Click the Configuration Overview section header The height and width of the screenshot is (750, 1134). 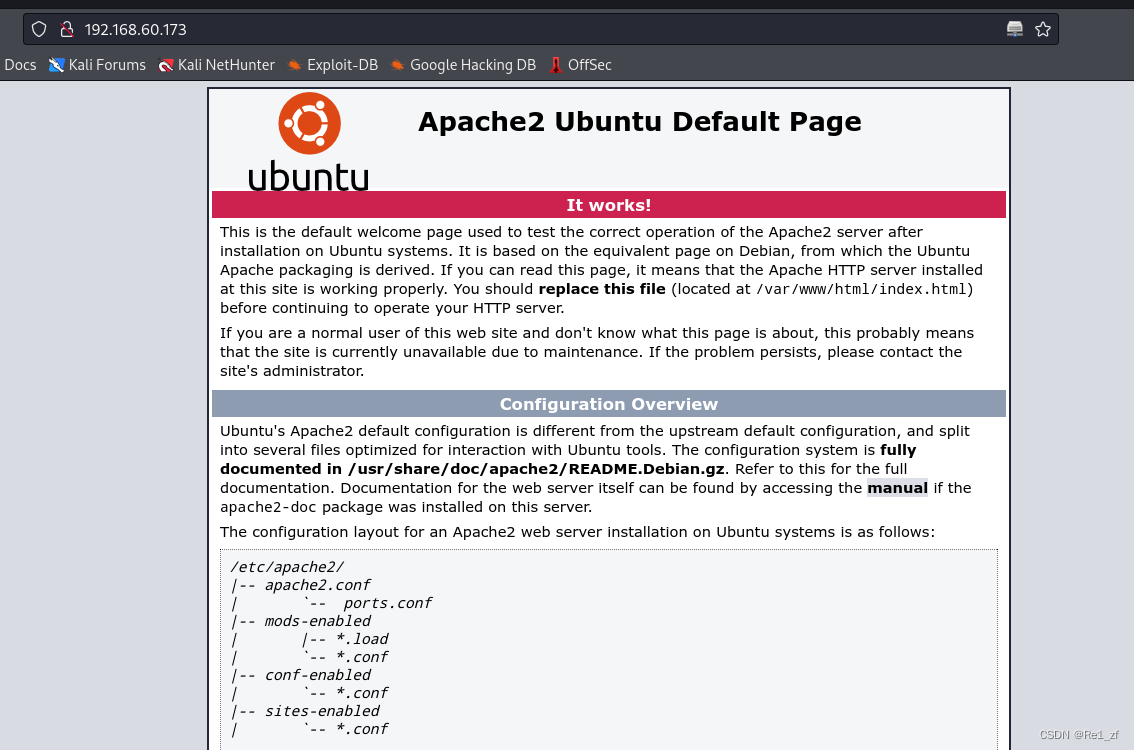(608, 404)
